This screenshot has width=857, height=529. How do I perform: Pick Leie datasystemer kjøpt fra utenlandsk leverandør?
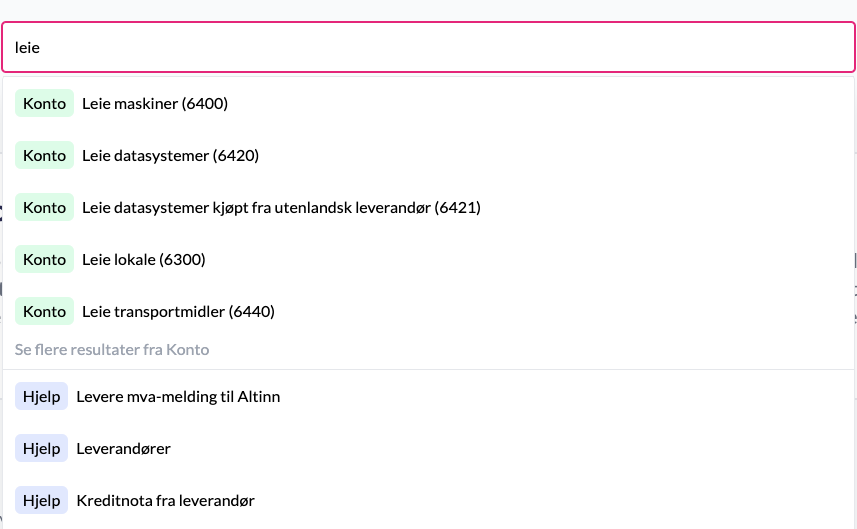point(281,208)
